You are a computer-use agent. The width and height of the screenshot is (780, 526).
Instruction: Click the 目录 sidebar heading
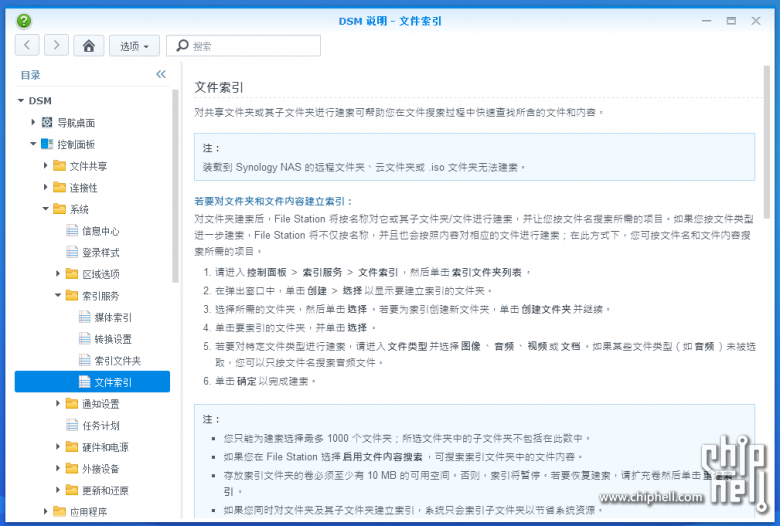(30, 75)
